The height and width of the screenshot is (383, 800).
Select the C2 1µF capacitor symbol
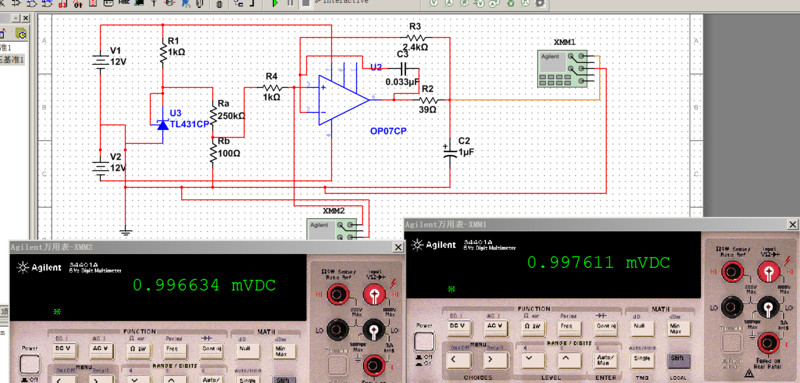450,152
